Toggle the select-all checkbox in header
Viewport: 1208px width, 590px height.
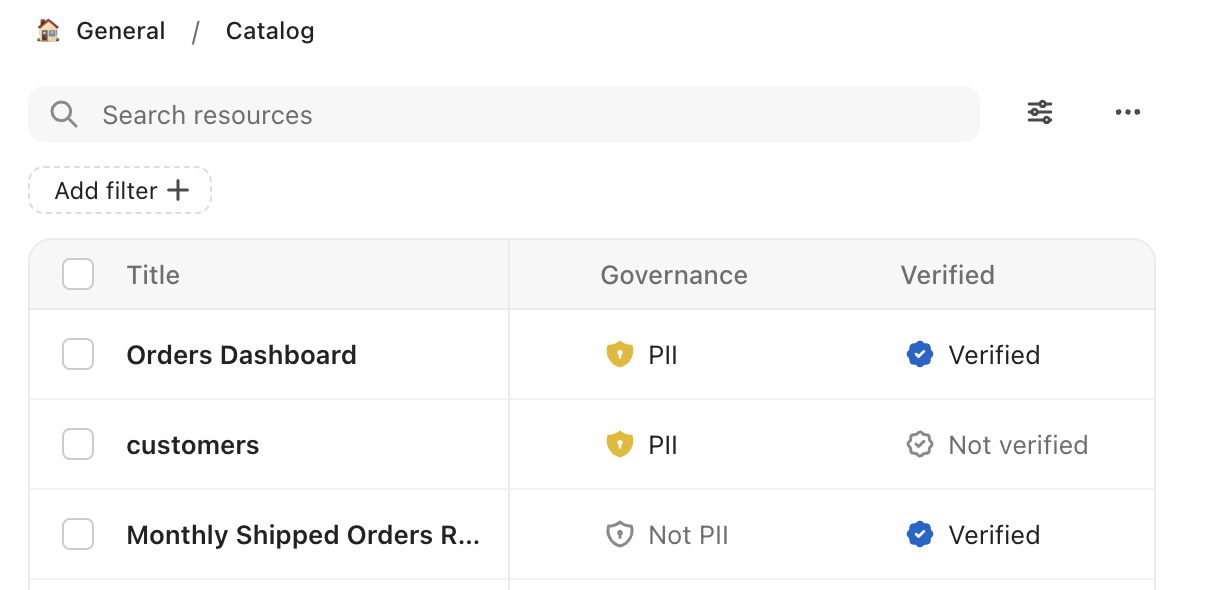tap(78, 275)
